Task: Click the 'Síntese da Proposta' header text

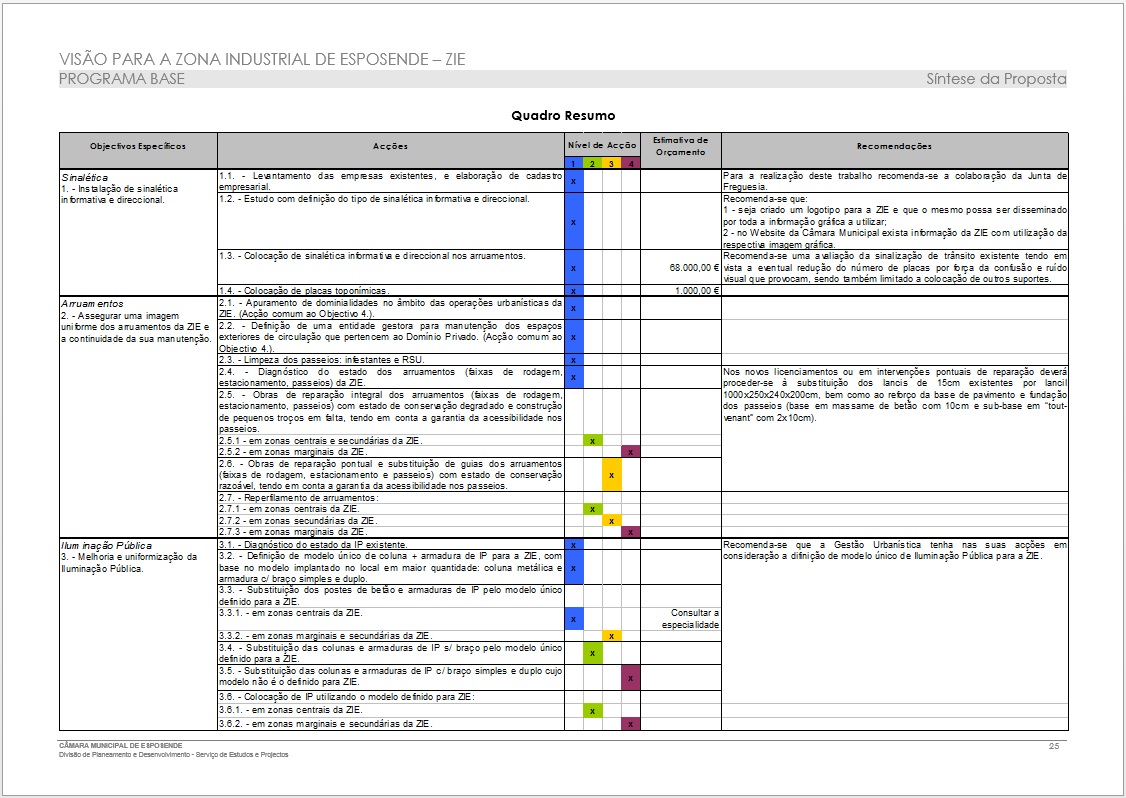Action: point(995,79)
